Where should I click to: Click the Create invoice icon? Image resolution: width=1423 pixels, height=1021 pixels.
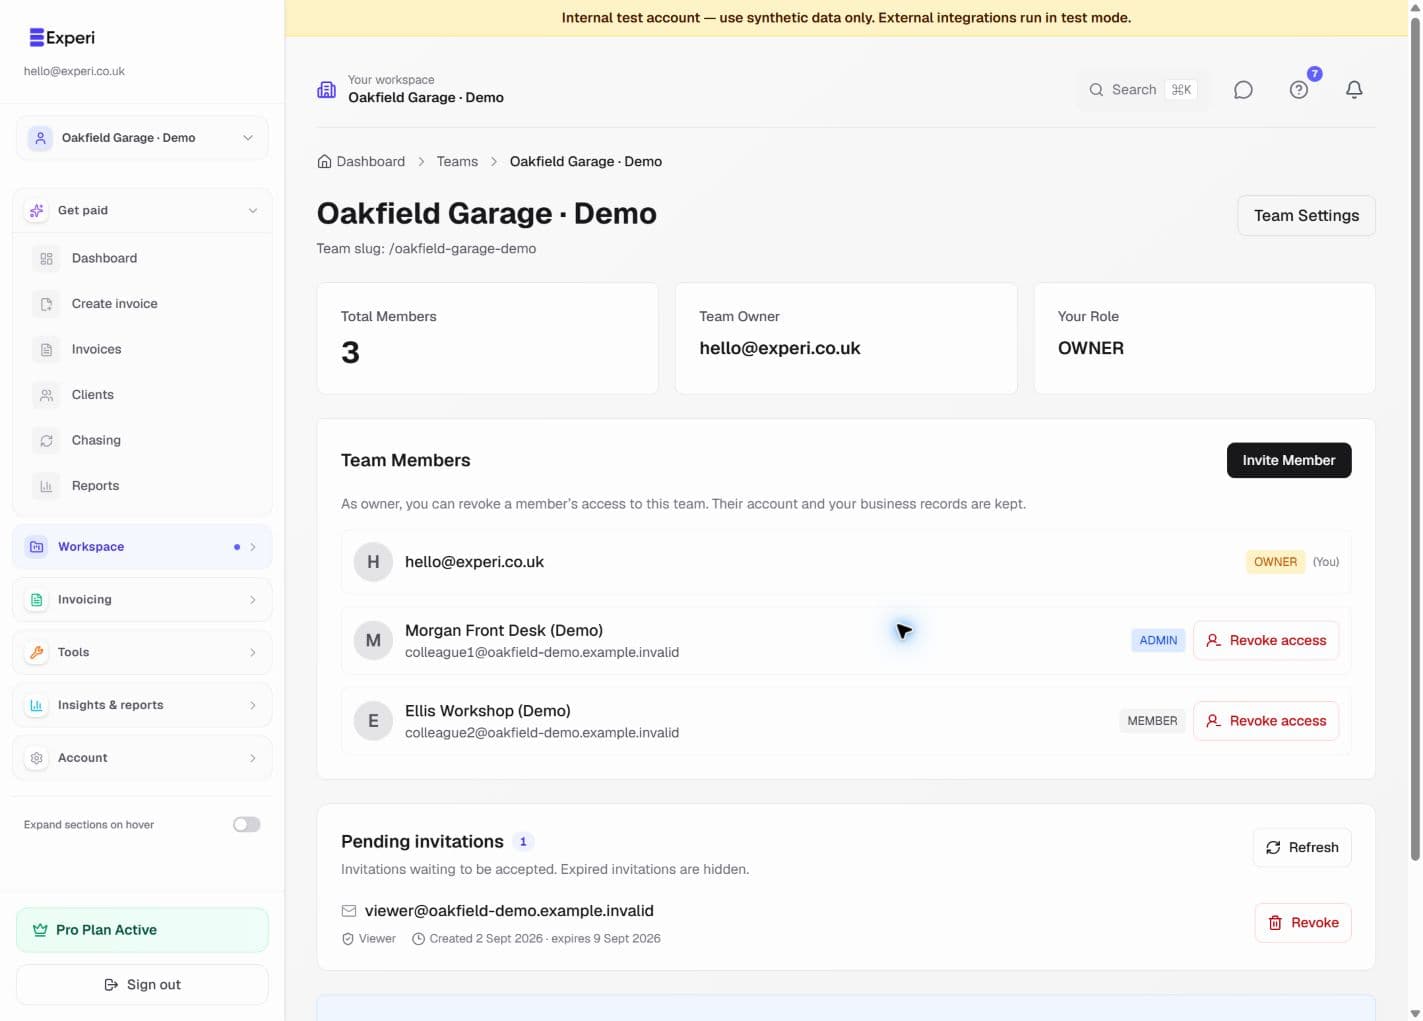click(x=46, y=304)
